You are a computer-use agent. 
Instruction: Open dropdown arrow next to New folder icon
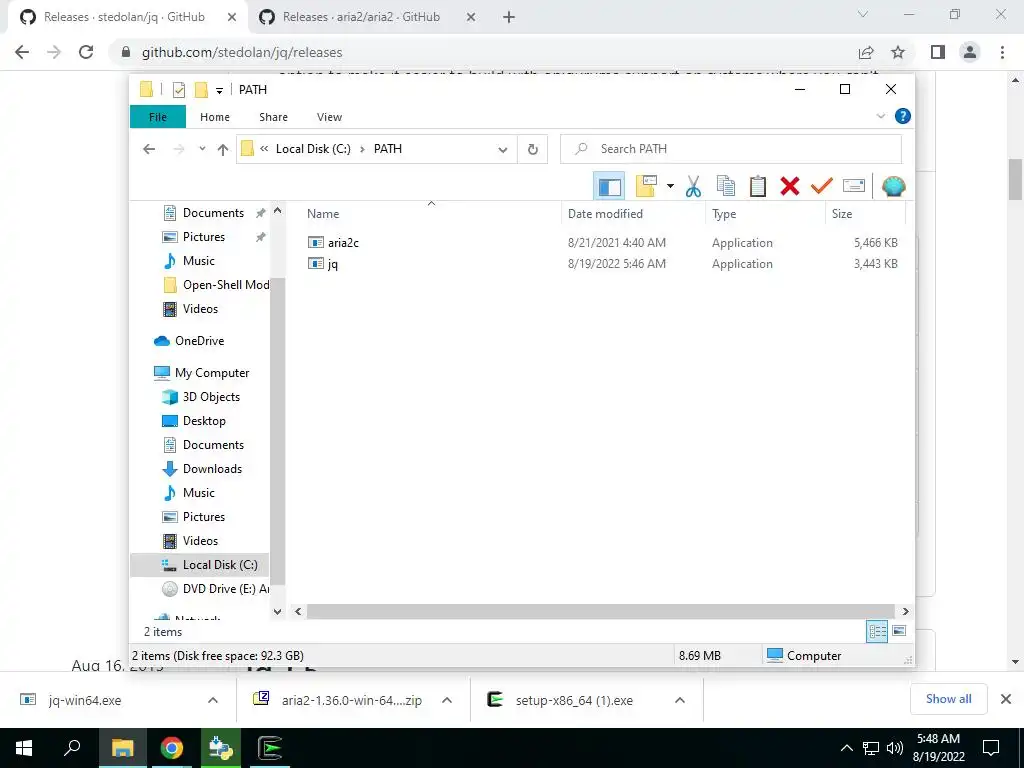pos(670,187)
